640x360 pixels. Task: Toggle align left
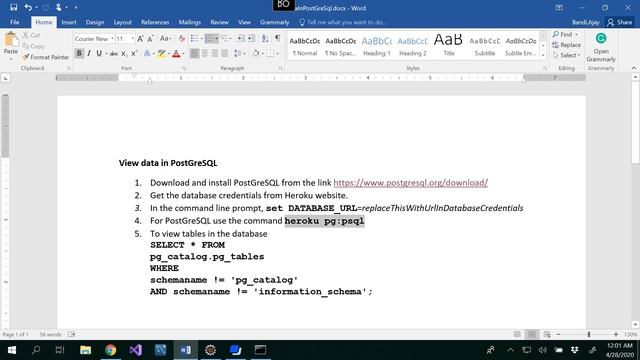click(195, 53)
